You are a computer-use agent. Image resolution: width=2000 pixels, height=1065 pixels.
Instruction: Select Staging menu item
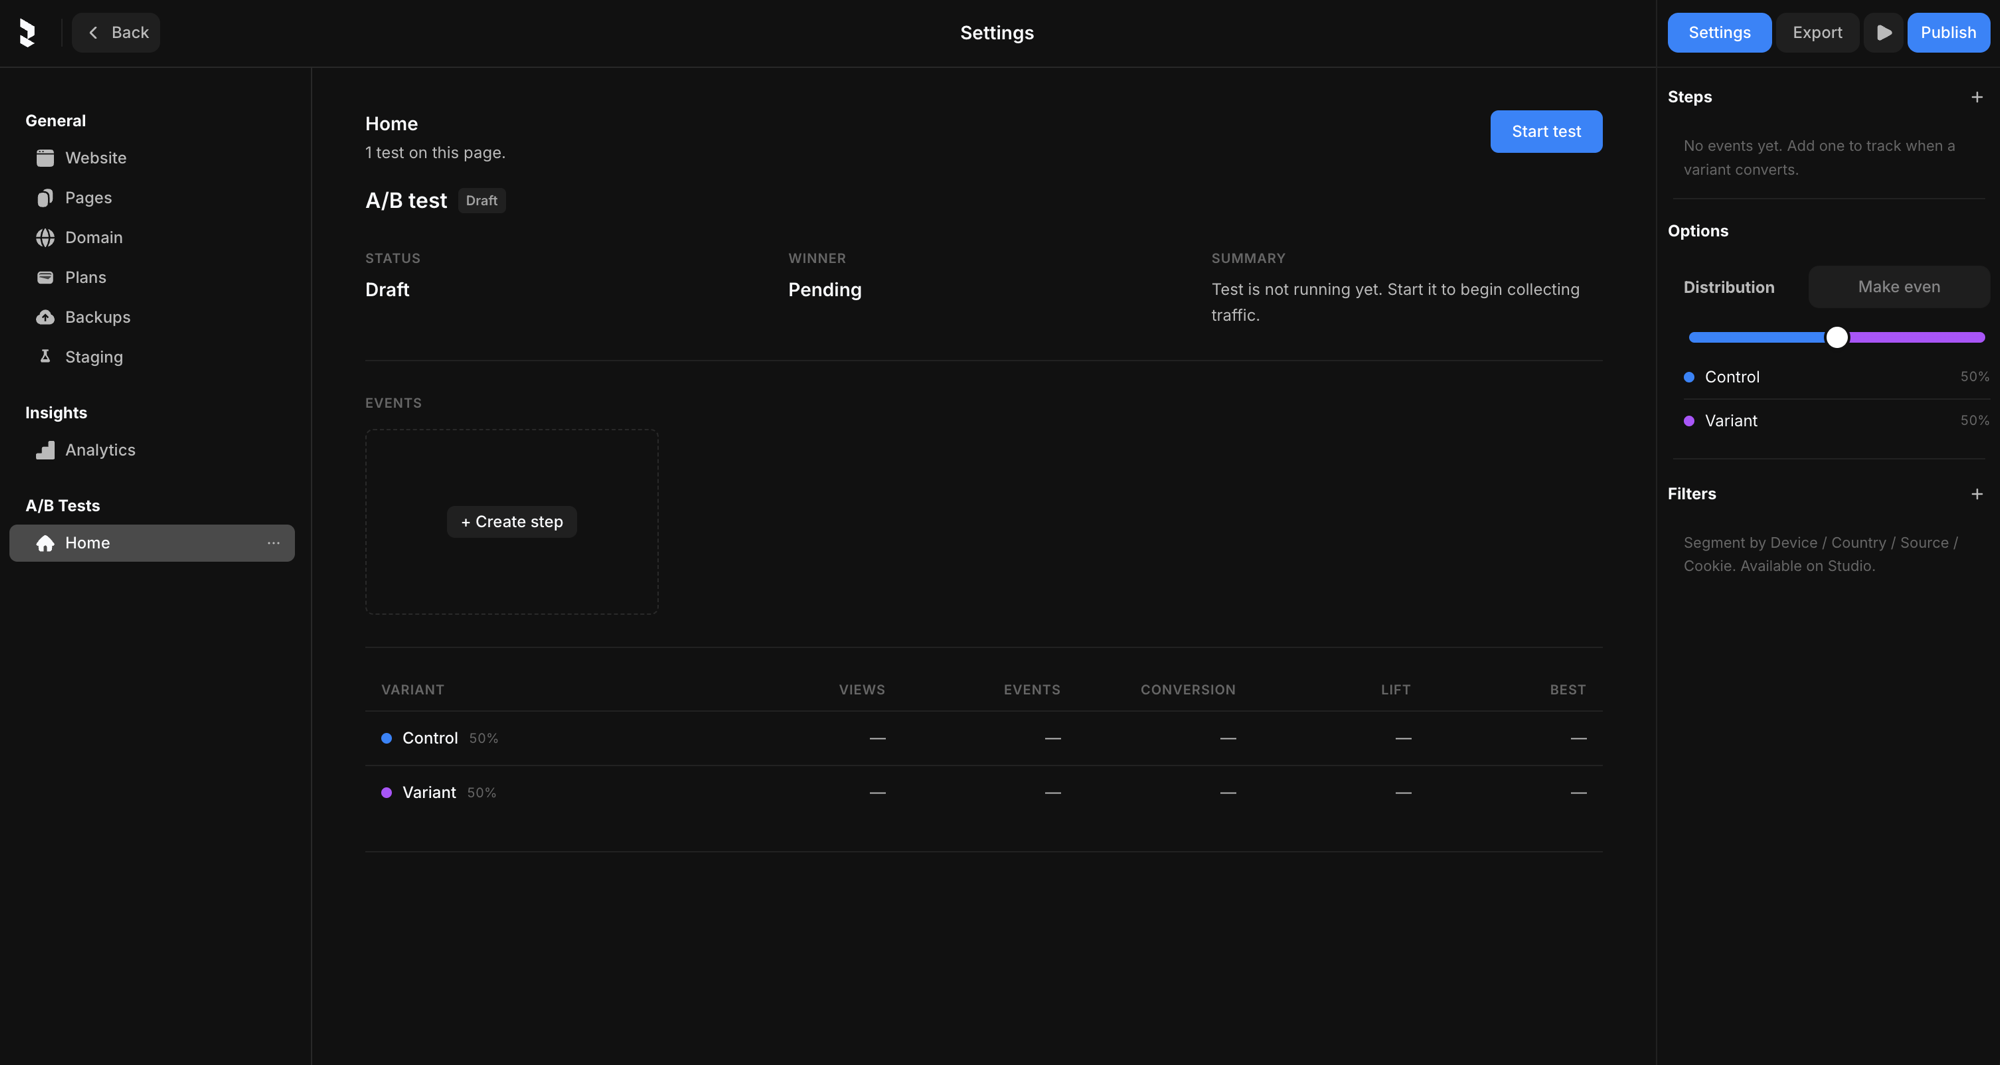[152, 357]
